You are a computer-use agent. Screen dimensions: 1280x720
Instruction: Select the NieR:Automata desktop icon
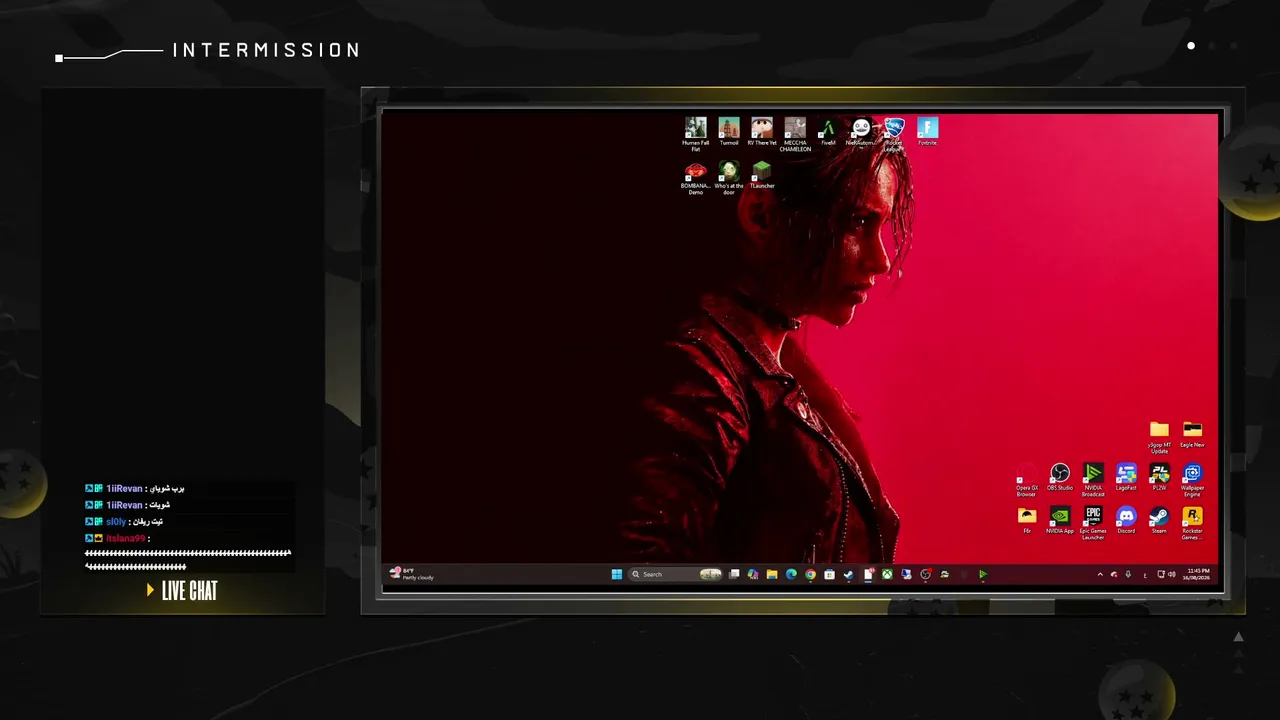(861, 132)
